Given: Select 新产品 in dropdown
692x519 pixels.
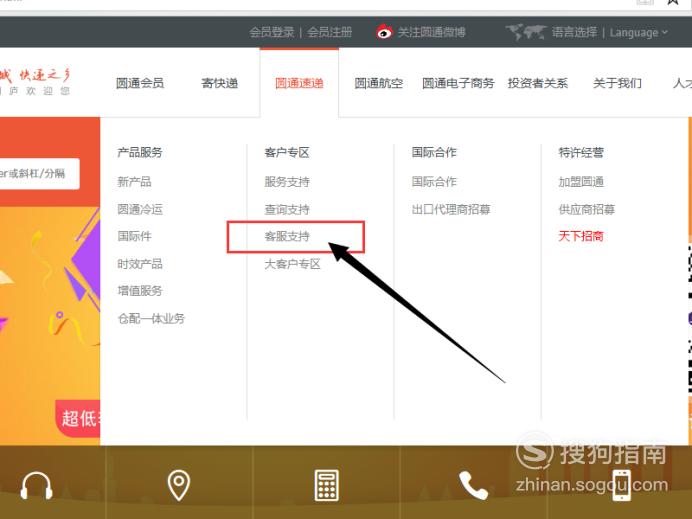Looking at the screenshot, I should point(134,182).
